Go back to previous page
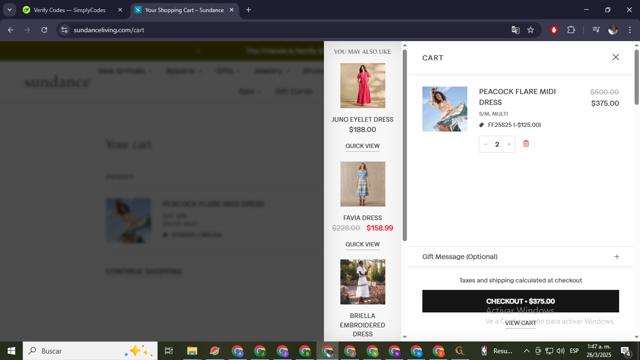Viewport: 640px width, 360px height. (x=11, y=30)
